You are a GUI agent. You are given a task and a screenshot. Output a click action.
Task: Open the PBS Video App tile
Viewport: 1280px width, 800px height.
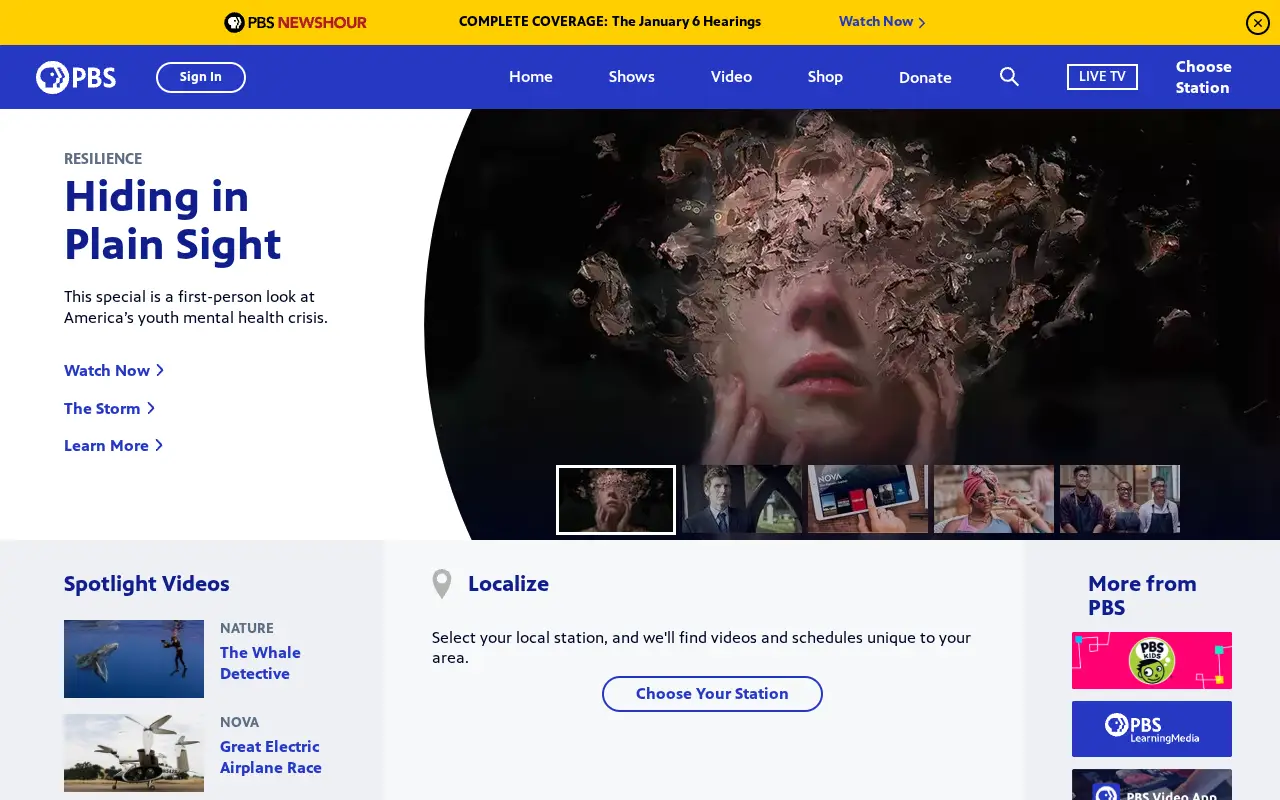click(1152, 785)
